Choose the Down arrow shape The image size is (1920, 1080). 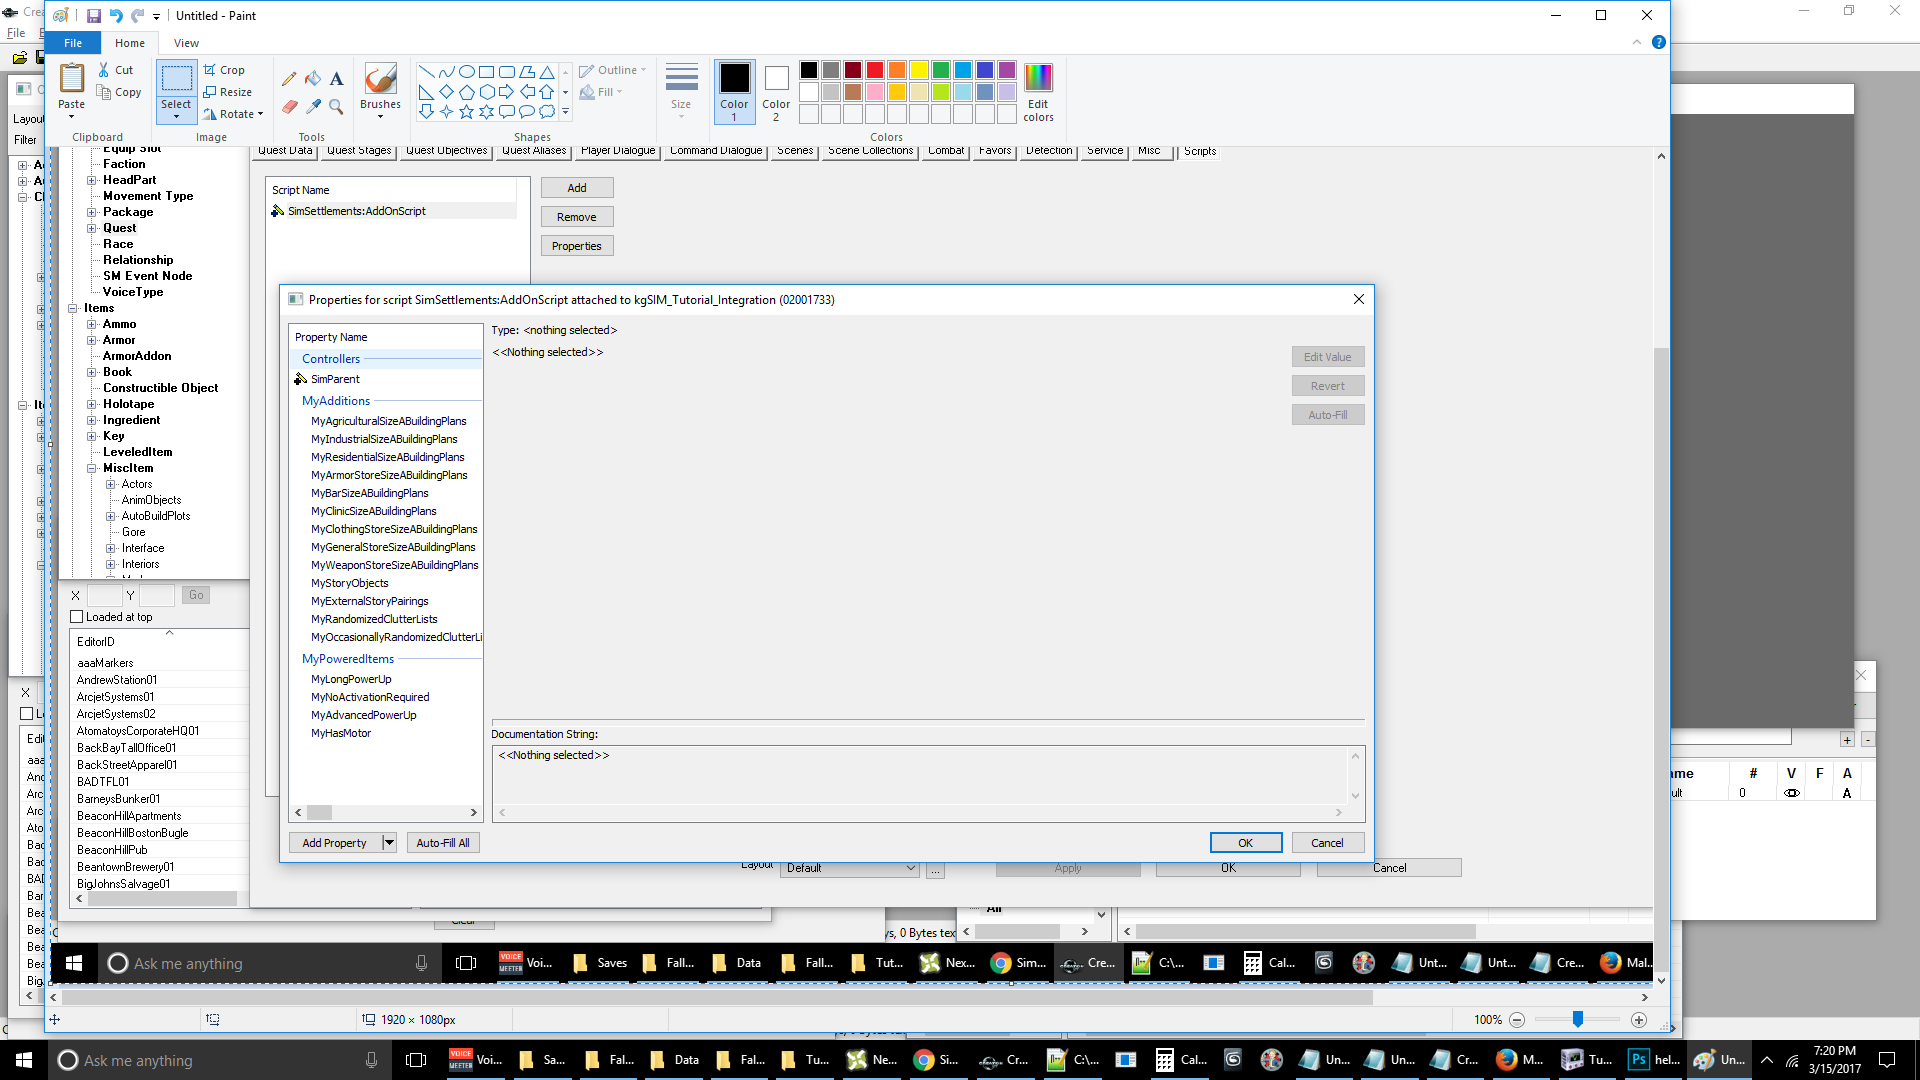coord(427,112)
